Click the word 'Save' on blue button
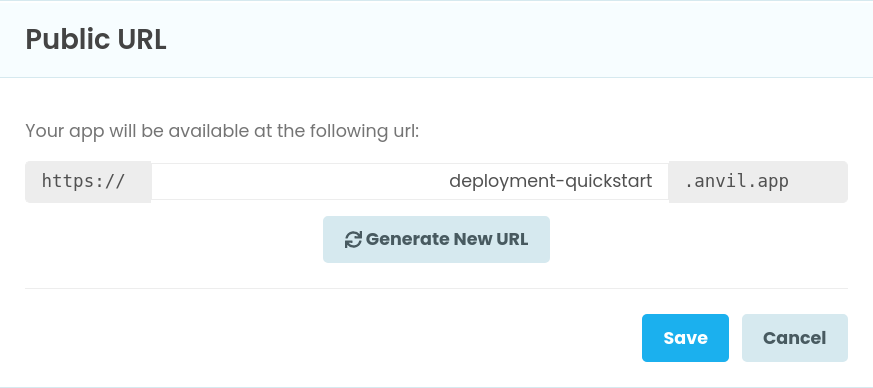 685,338
